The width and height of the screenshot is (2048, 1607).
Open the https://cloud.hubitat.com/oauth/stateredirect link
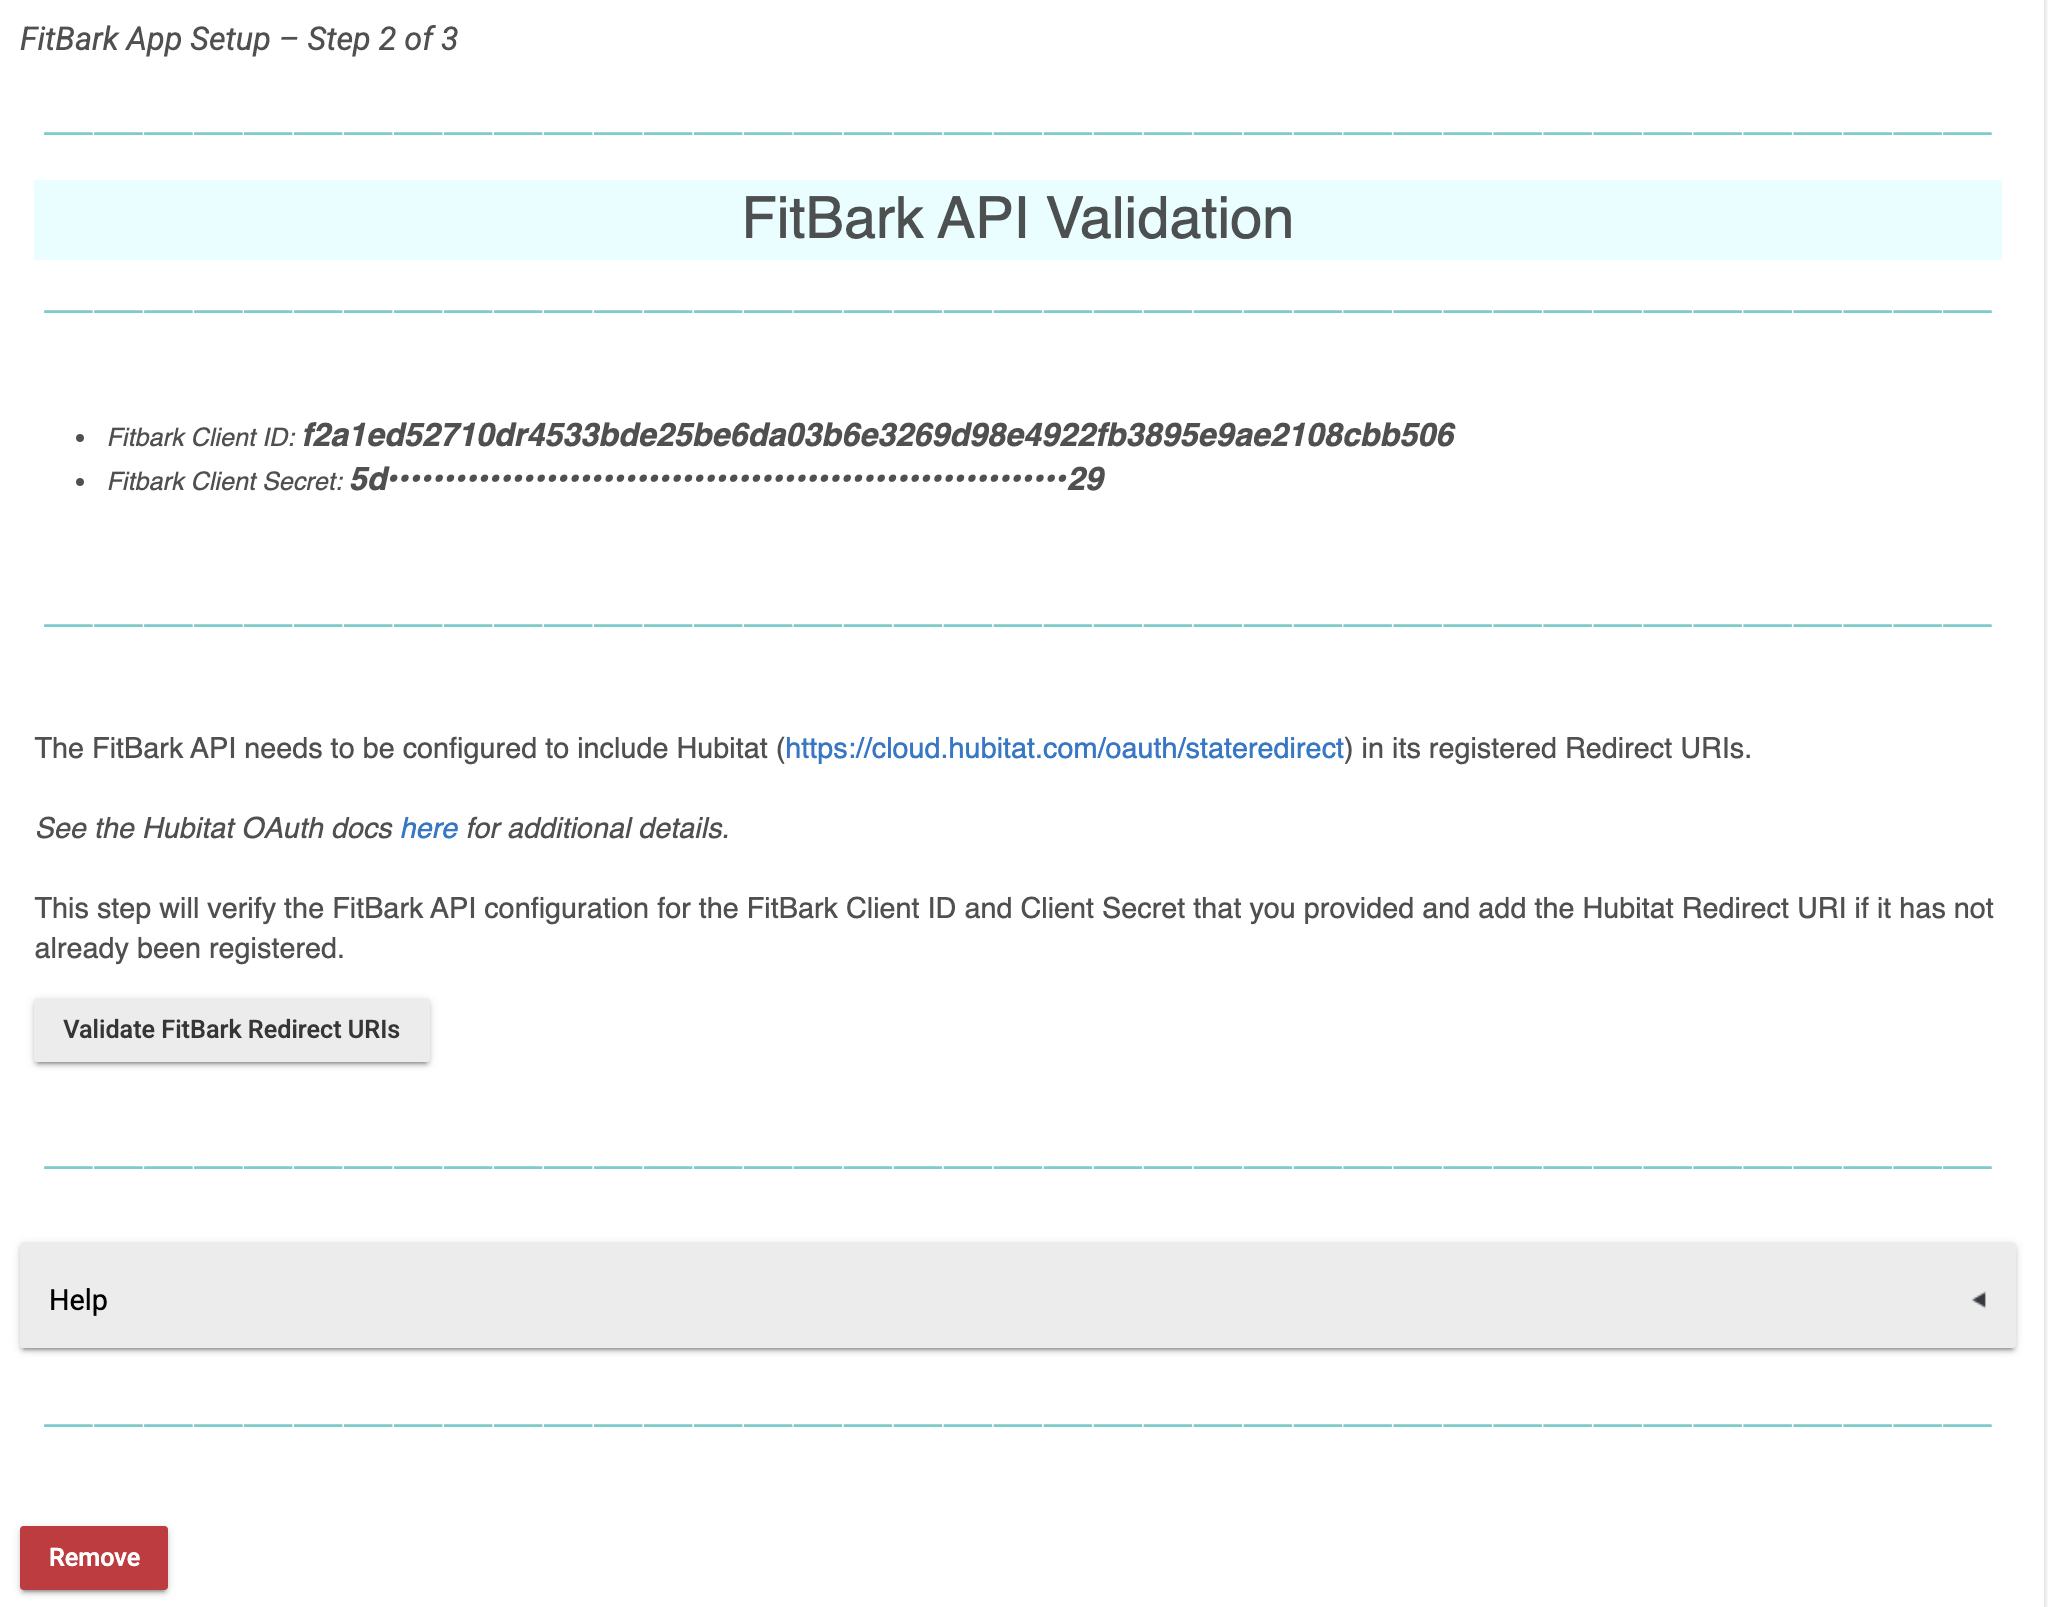click(1065, 747)
